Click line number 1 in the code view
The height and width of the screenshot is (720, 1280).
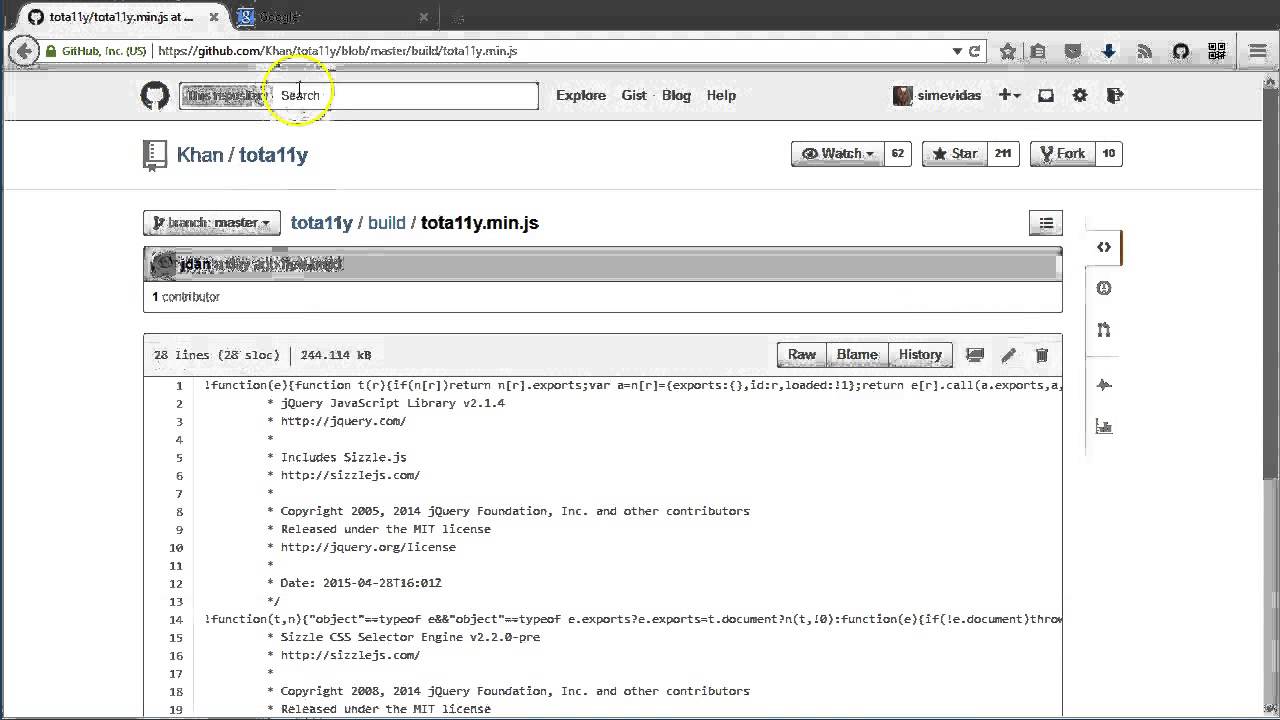pyautogui.click(x=179, y=386)
